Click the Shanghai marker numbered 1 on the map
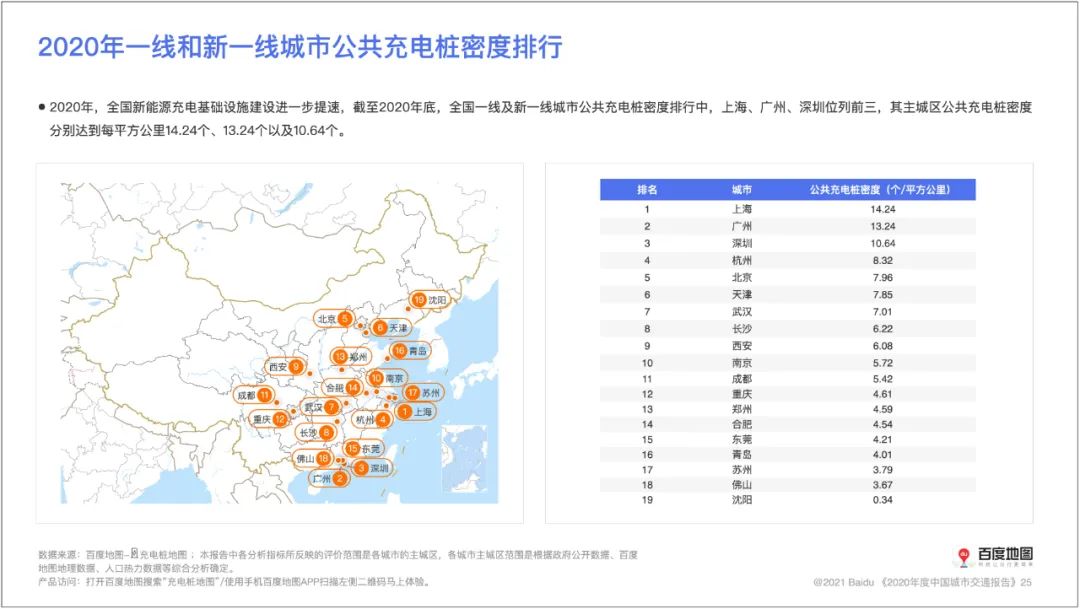This screenshot has height=609, width=1080. click(417, 411)
